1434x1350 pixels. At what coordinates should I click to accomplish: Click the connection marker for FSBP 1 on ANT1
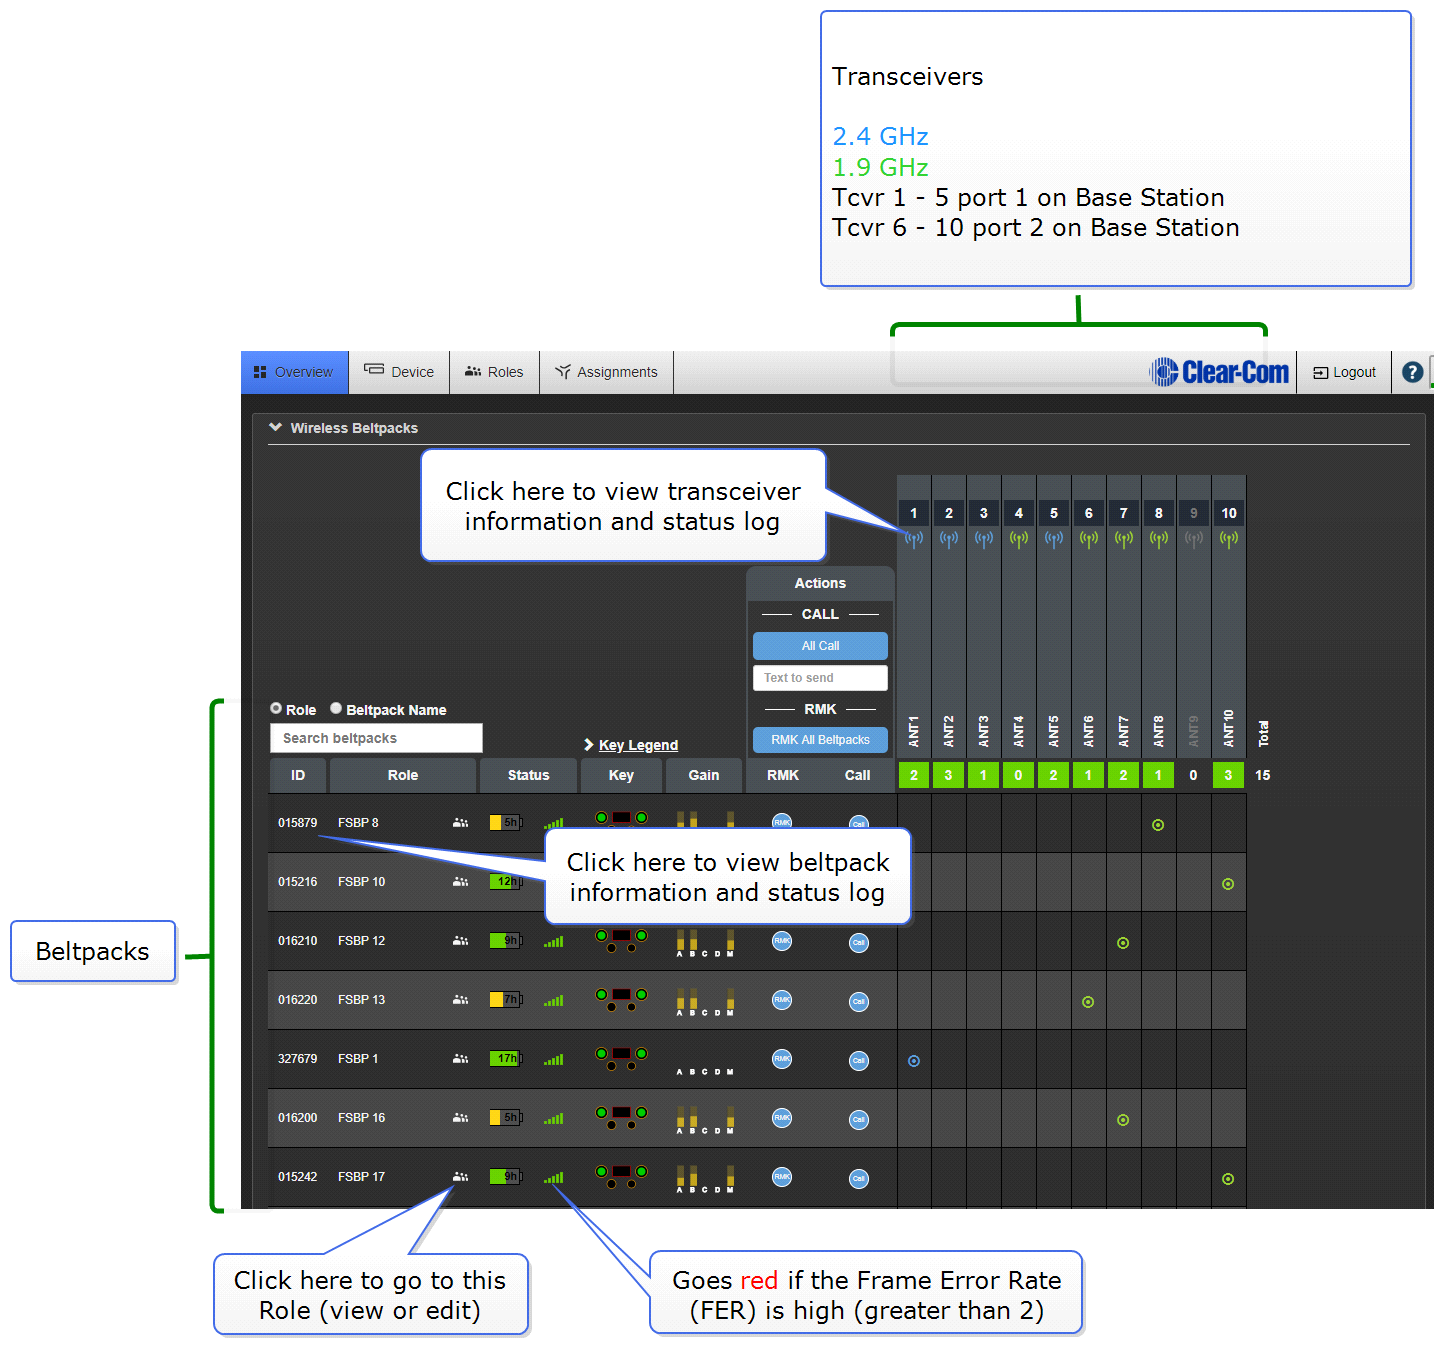click(914, 1061)
